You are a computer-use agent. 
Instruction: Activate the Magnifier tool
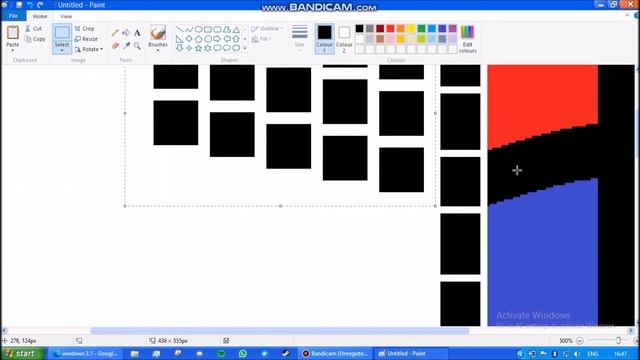[x=137, y=46]
